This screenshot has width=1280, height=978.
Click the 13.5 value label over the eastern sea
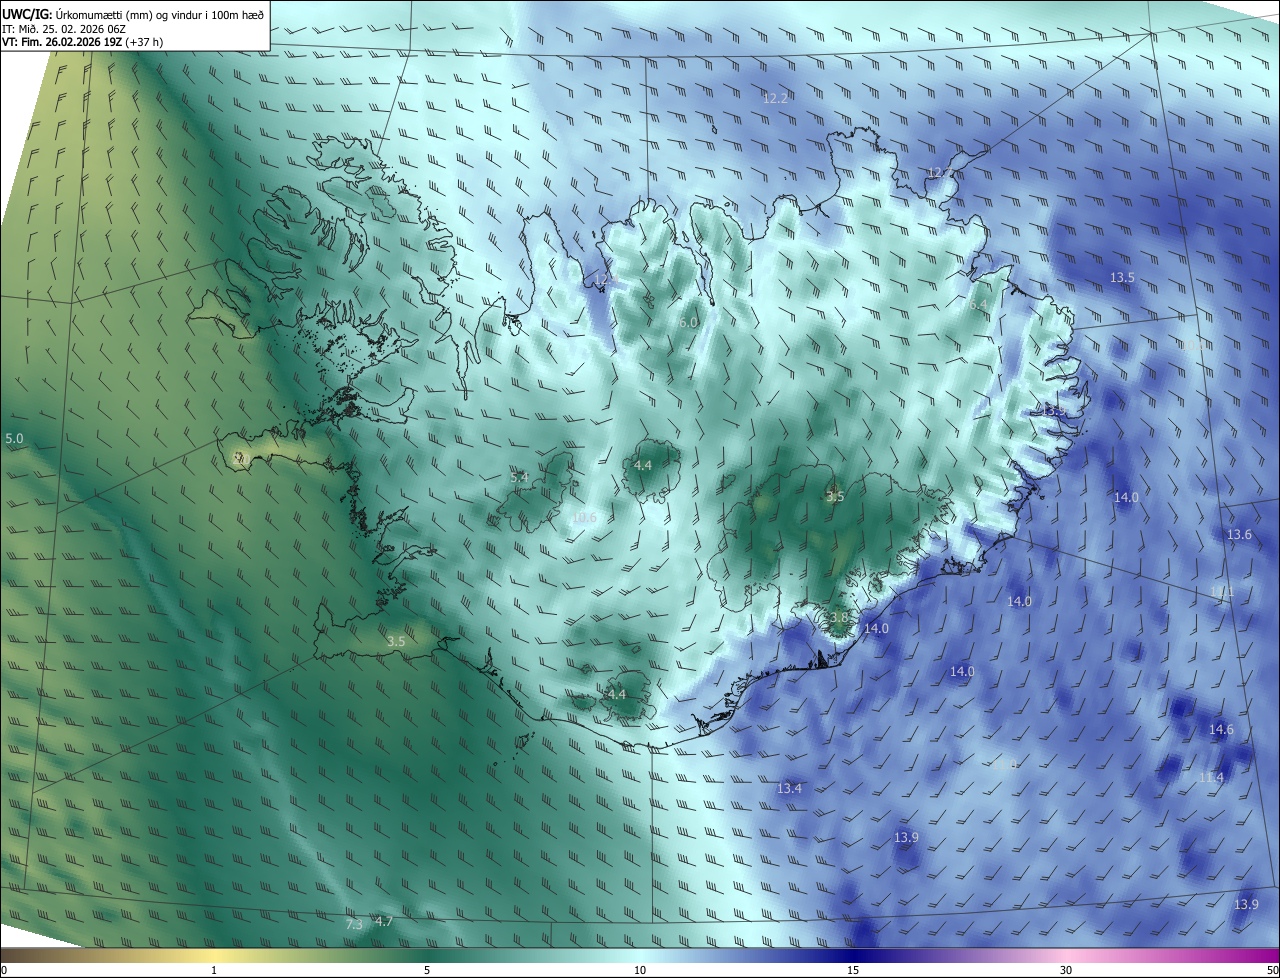pos(1122,277)
